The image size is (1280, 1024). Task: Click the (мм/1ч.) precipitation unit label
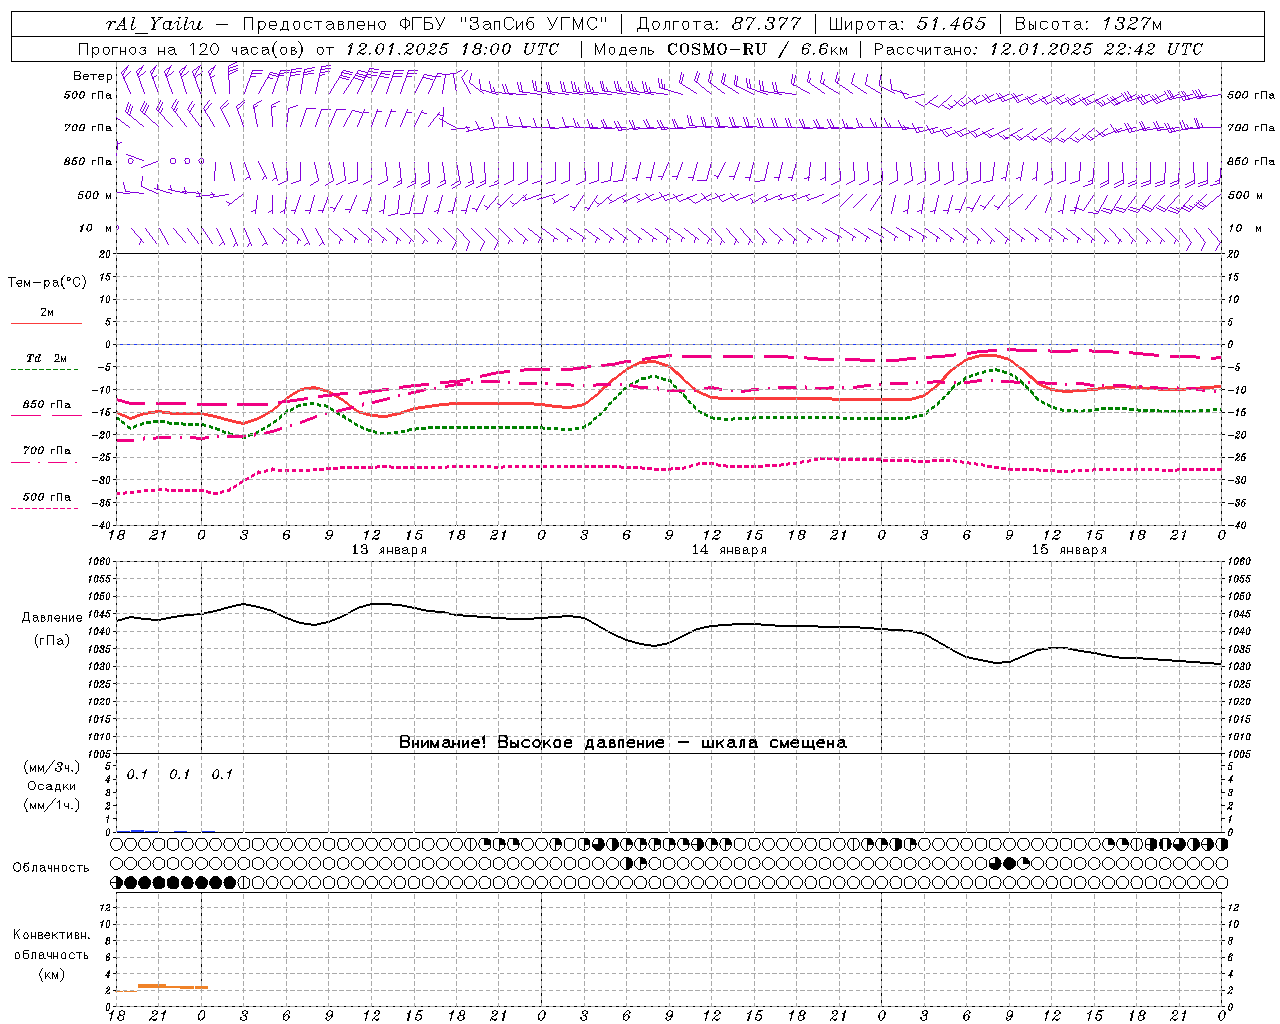coord(51,805)
